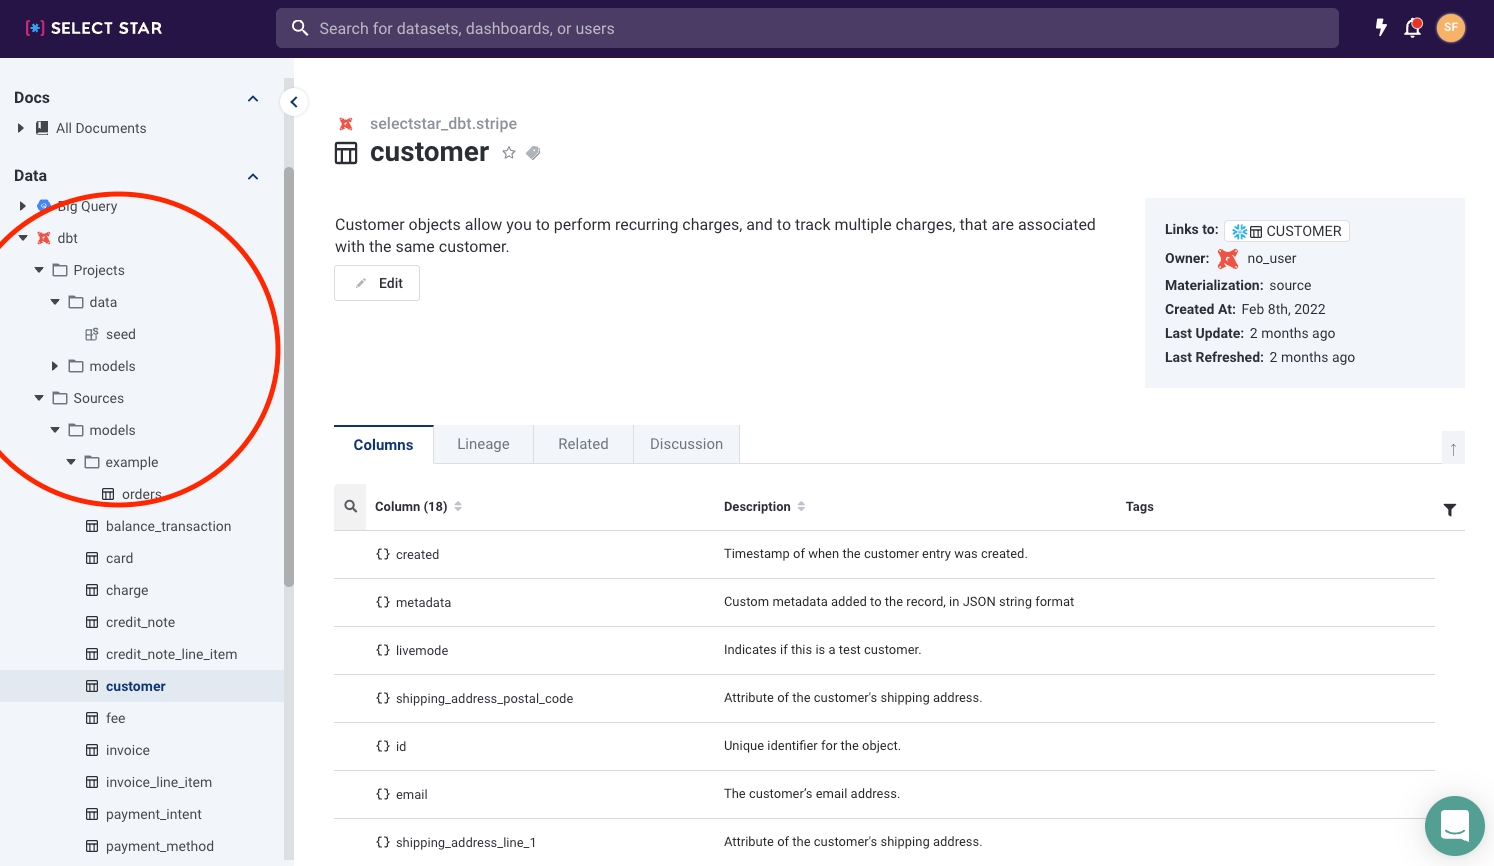Open the notifications bell
This screenshot has width=1494, height=866.
point(1412,28)
